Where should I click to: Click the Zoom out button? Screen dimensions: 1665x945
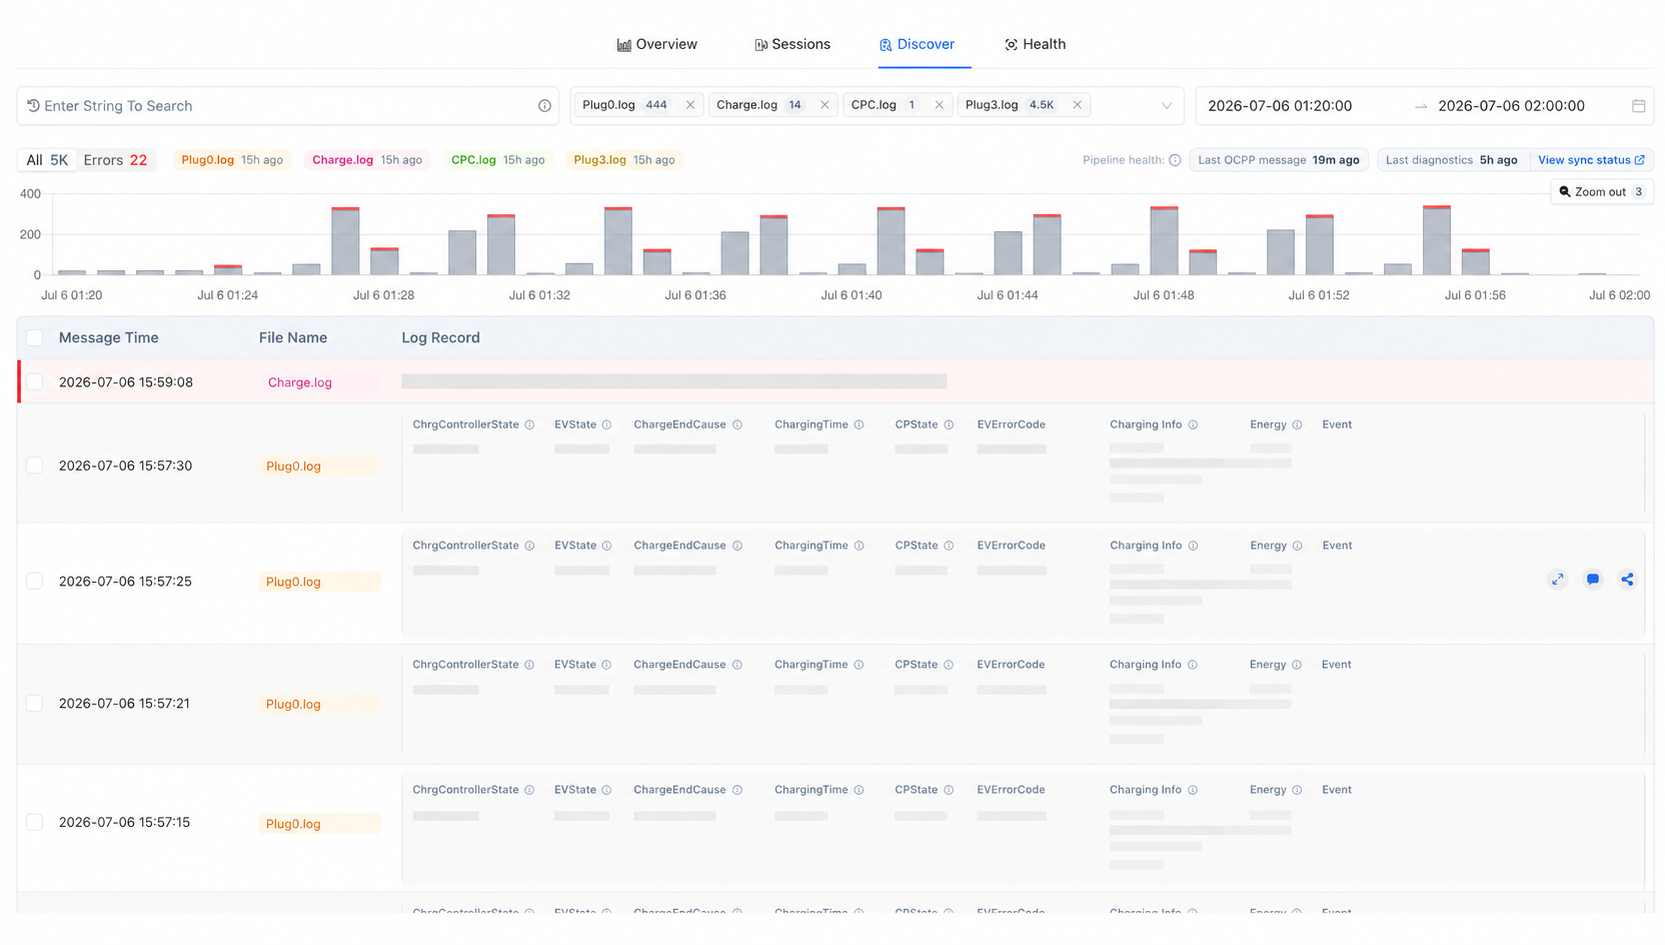(x=1601, y=192)
